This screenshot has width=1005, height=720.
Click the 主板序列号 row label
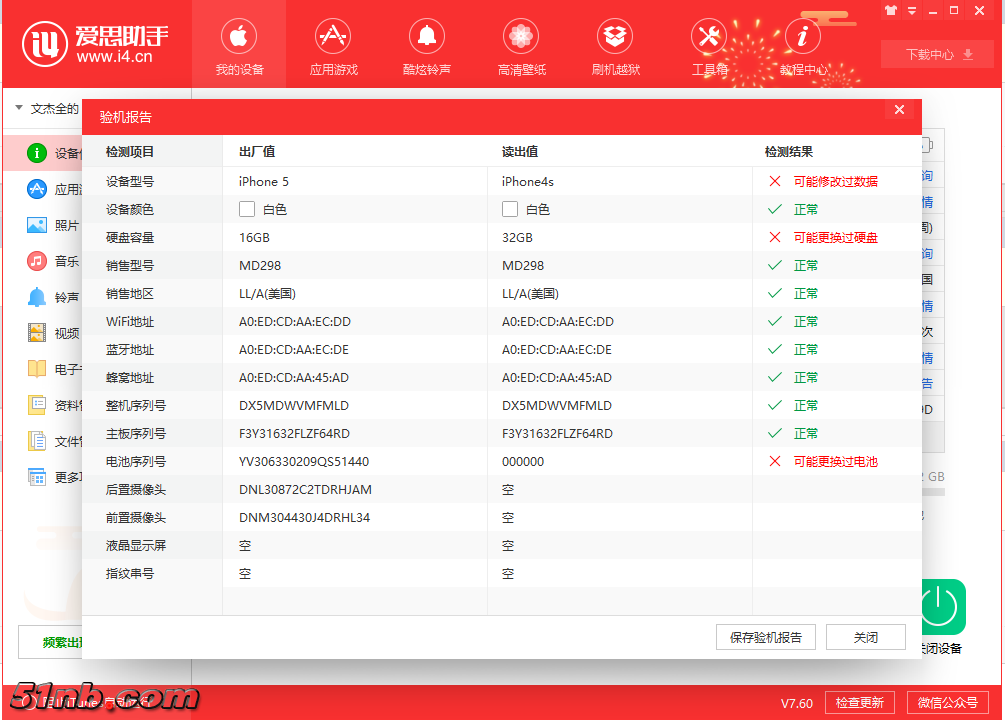click(x=136, y=433)
